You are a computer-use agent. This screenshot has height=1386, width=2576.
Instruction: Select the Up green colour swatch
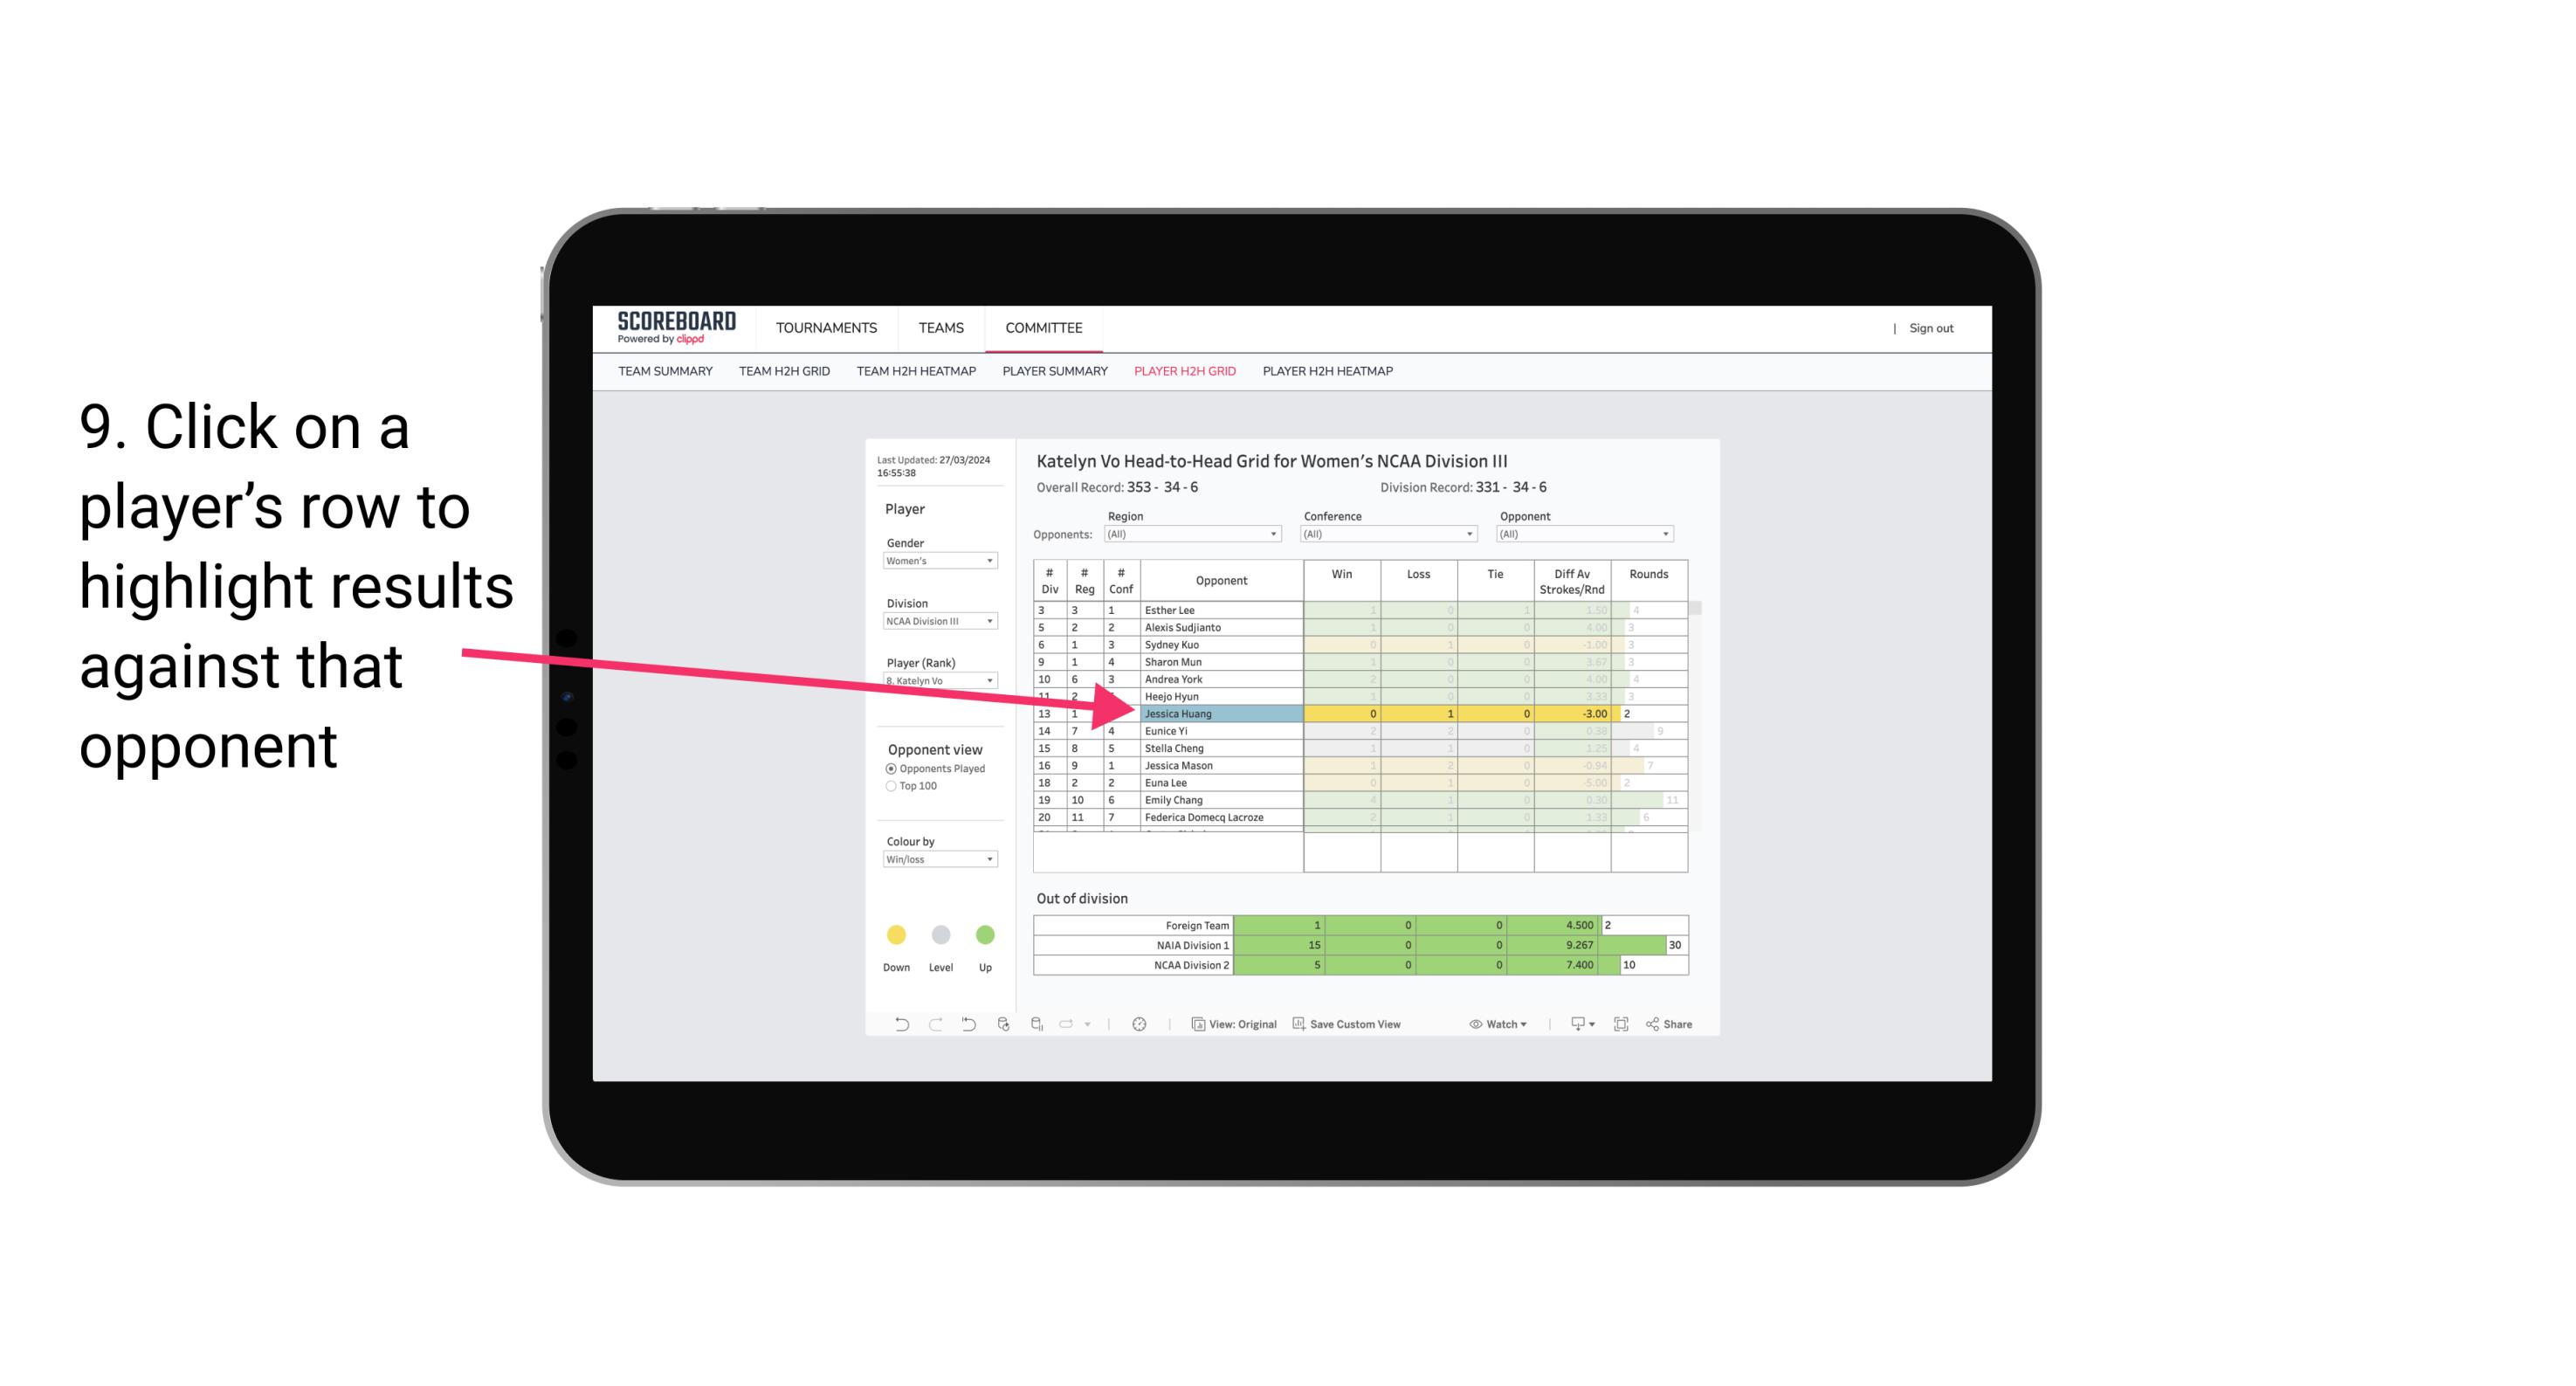pos(984,935)
